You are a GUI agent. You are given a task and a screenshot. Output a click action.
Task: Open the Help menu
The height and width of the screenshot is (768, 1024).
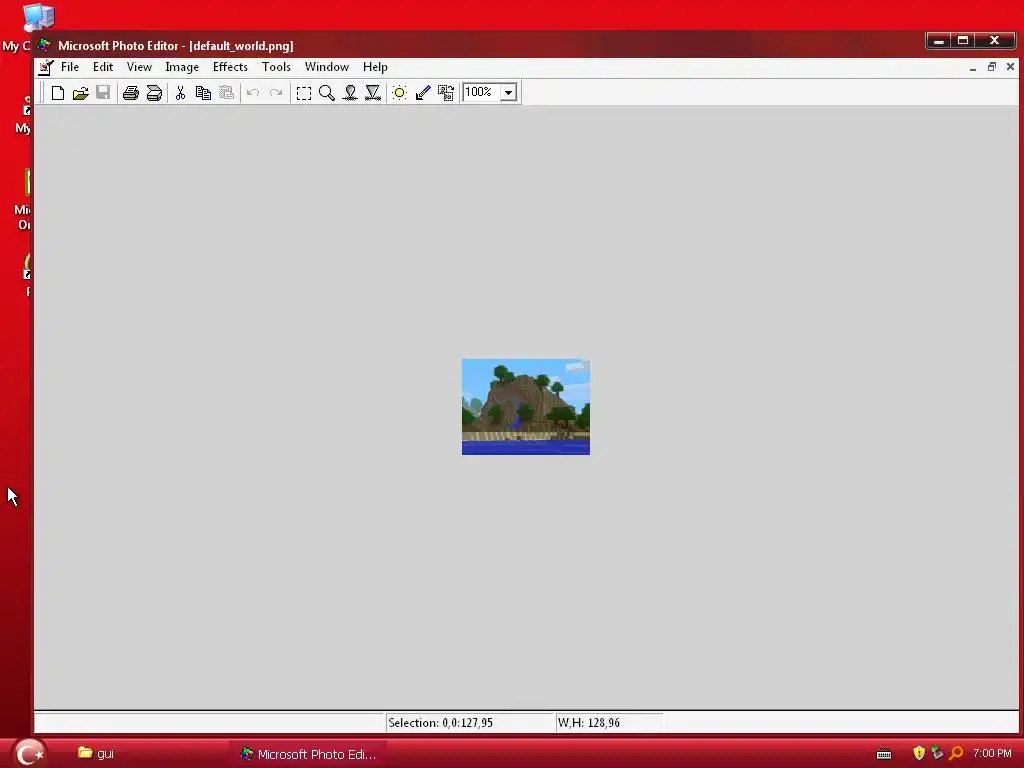pyautogui.click(x=375, y=67)
